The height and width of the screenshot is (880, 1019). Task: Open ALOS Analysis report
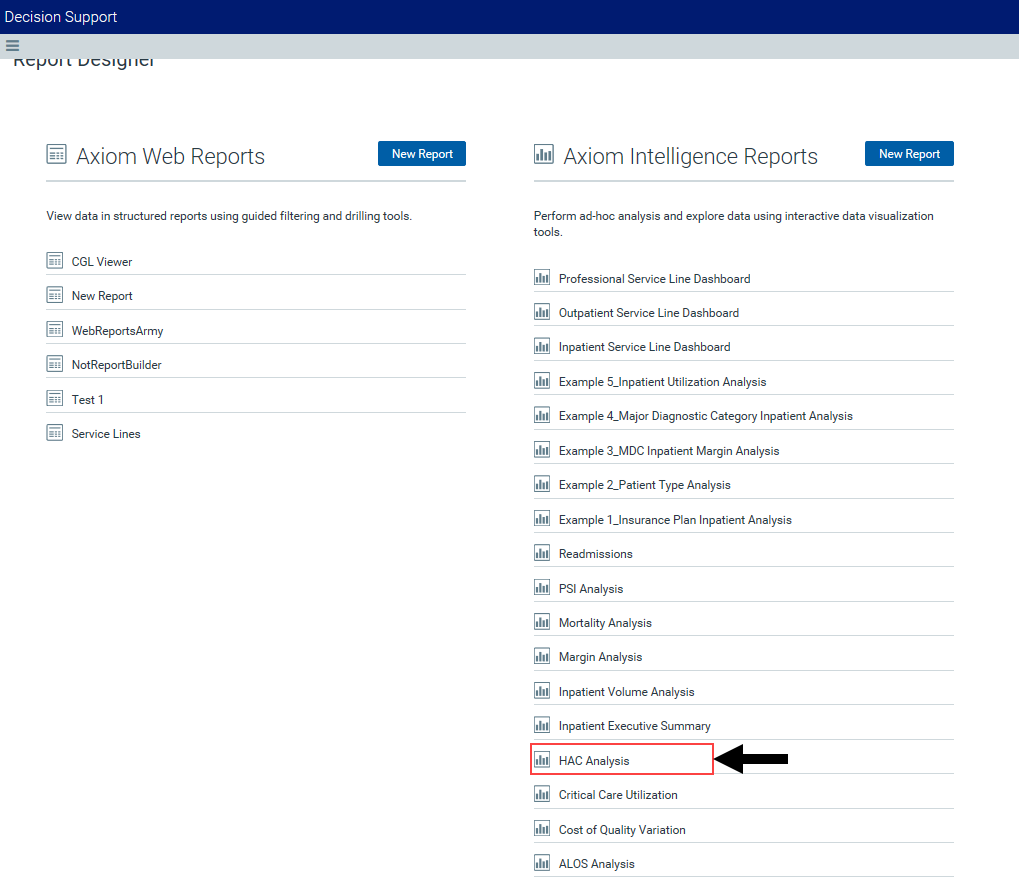(x=597, y=864)
